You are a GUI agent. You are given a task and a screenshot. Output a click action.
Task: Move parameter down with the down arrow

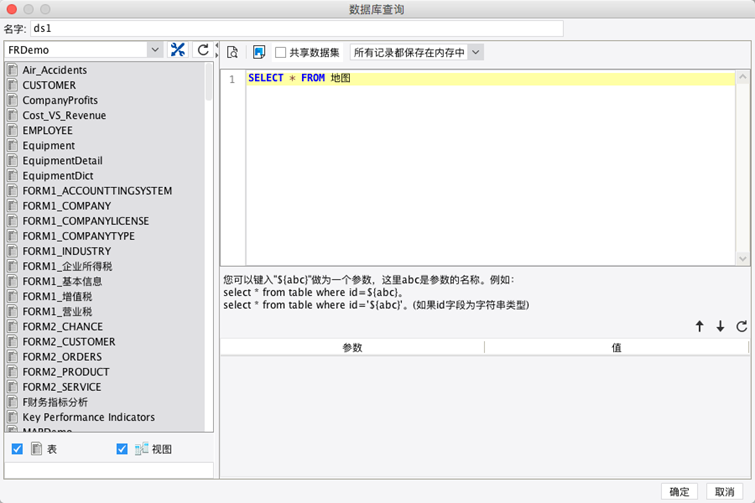(x=720, y=326)
